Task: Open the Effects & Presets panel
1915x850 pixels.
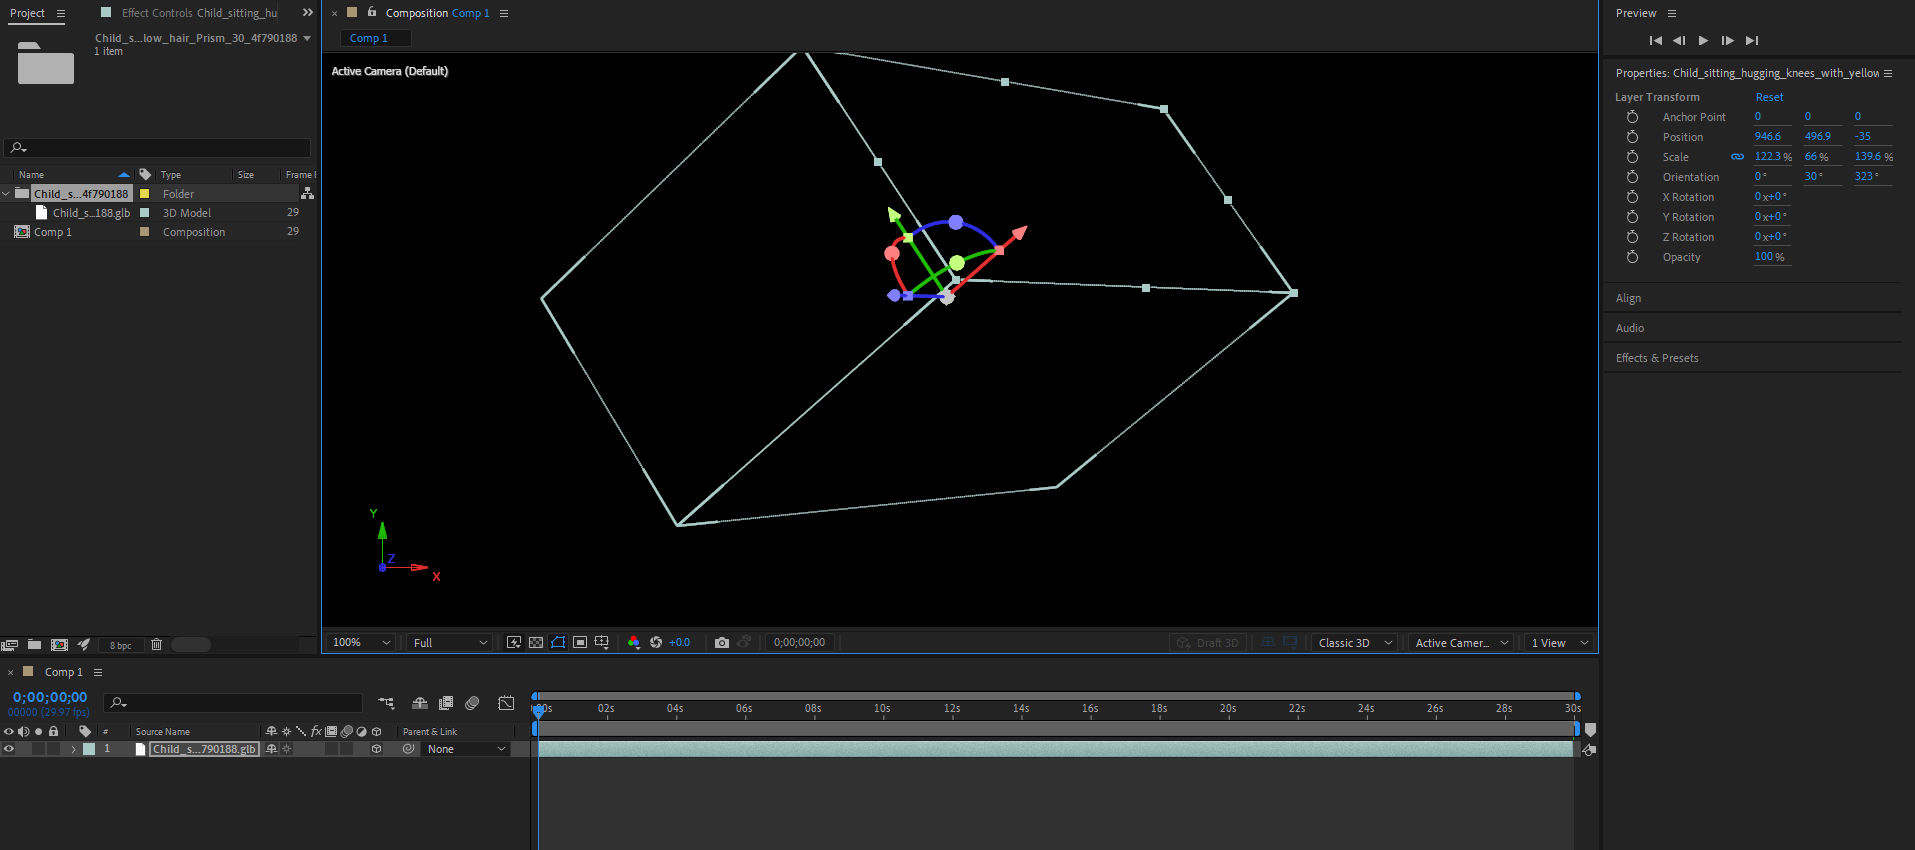Action: coord(1656,358)
